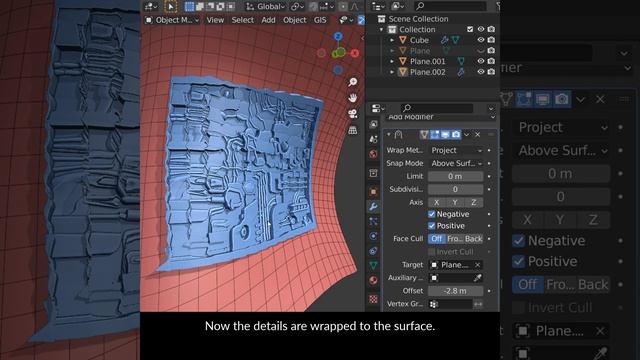Open the Object Data properties tab with the green triangle icon
The image size is (640, 360).
(373, 266)
